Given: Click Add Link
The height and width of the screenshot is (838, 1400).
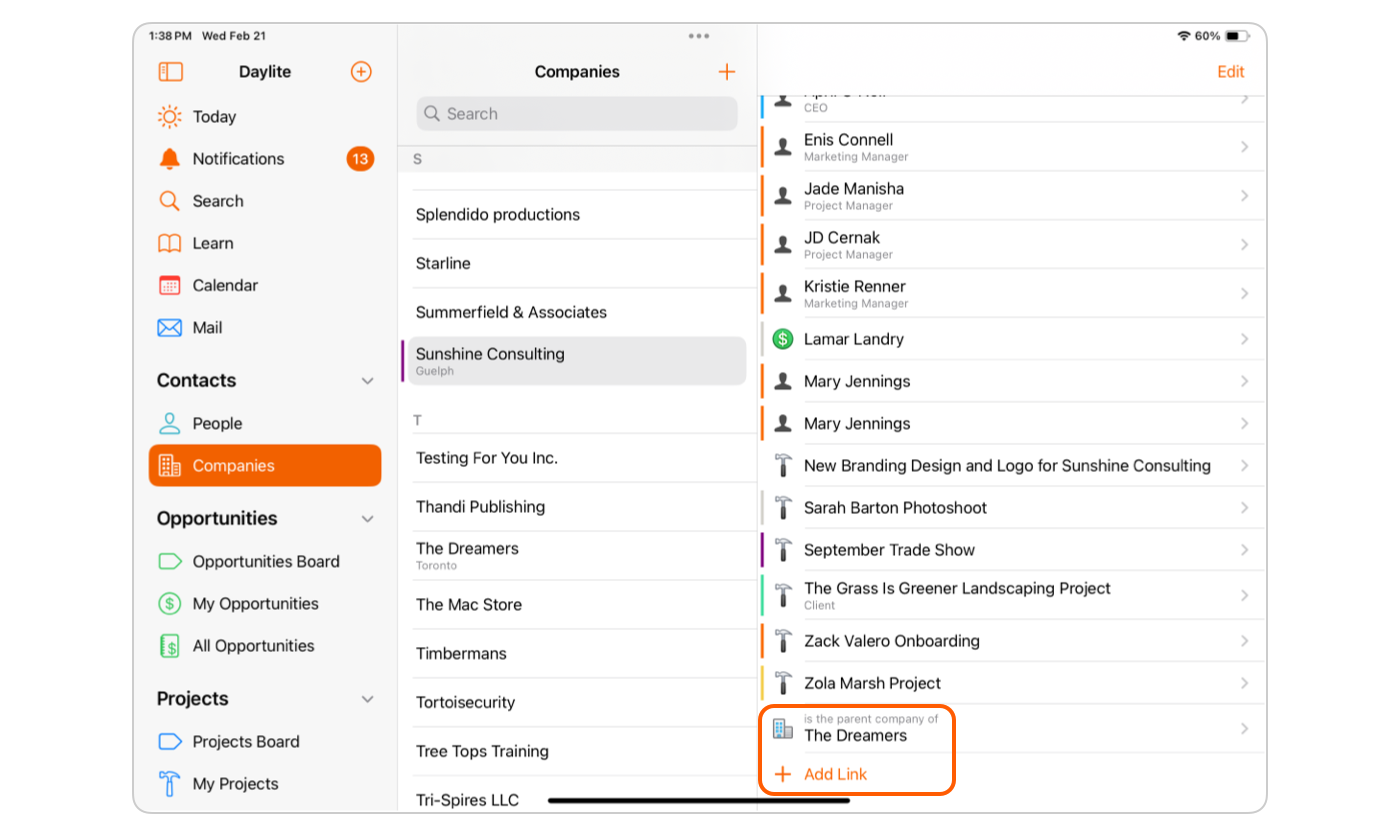Looking at the screenshot, I should click(x=834, y=774).
